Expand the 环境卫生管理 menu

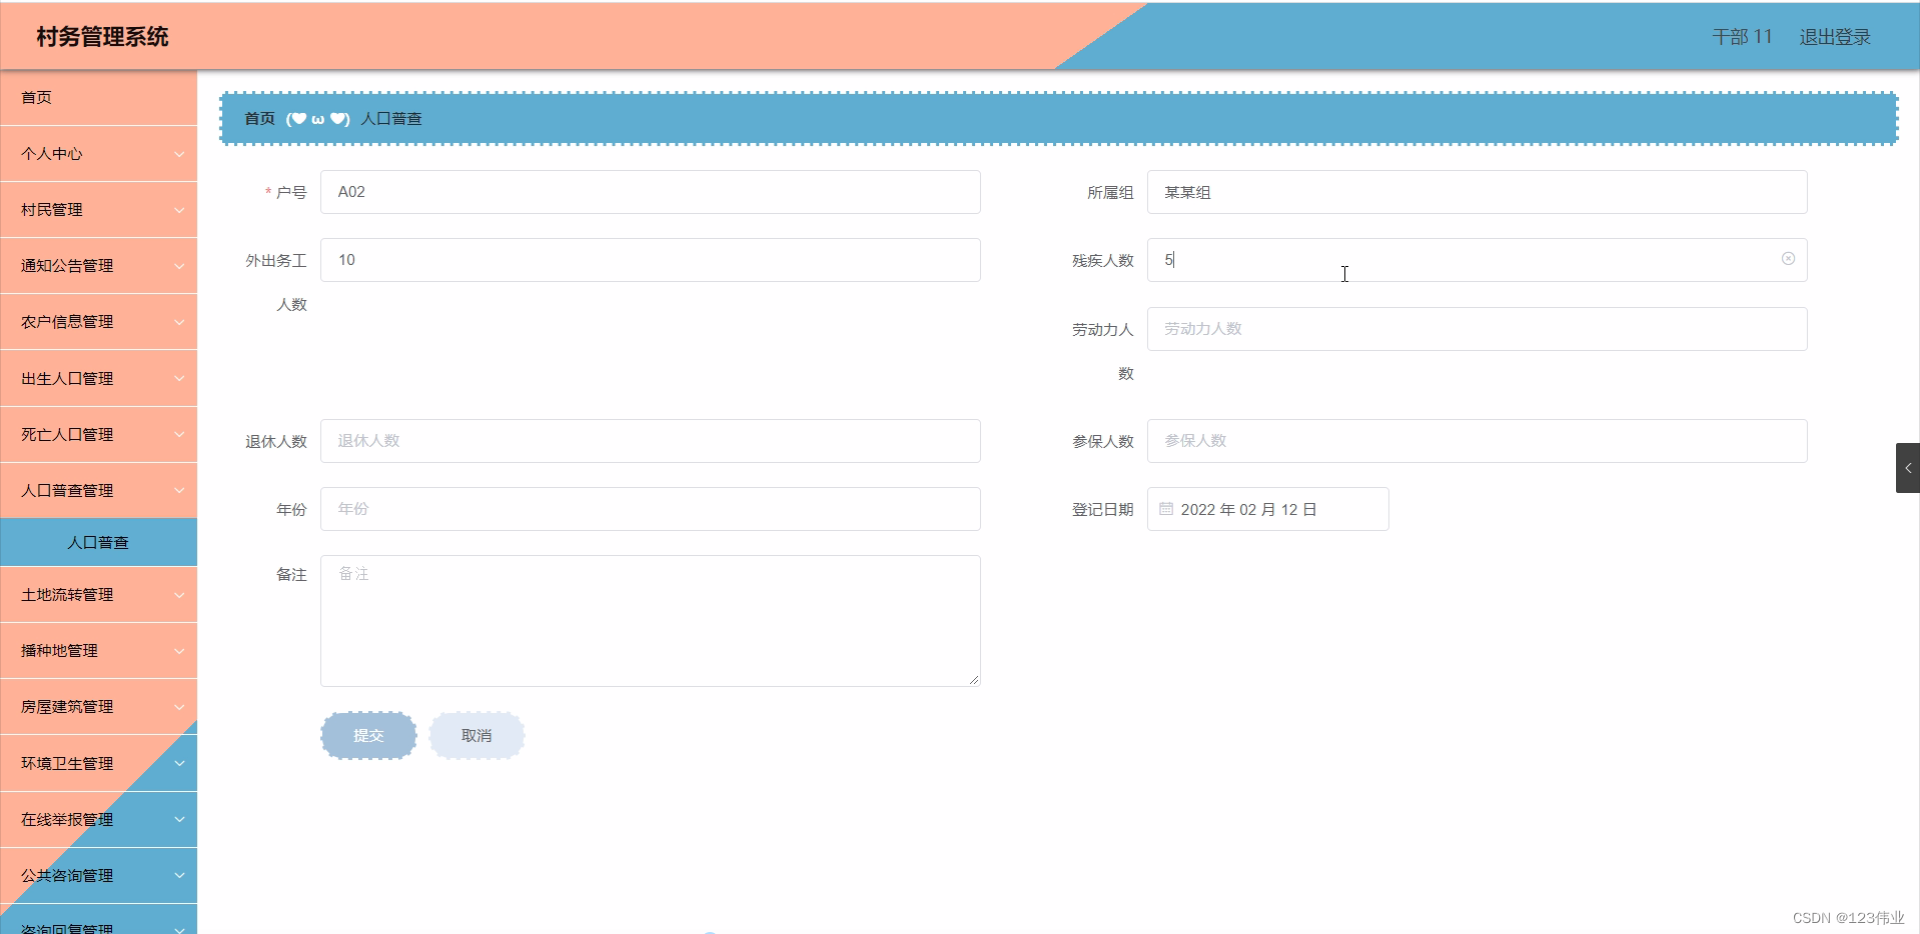coord(98,763)
